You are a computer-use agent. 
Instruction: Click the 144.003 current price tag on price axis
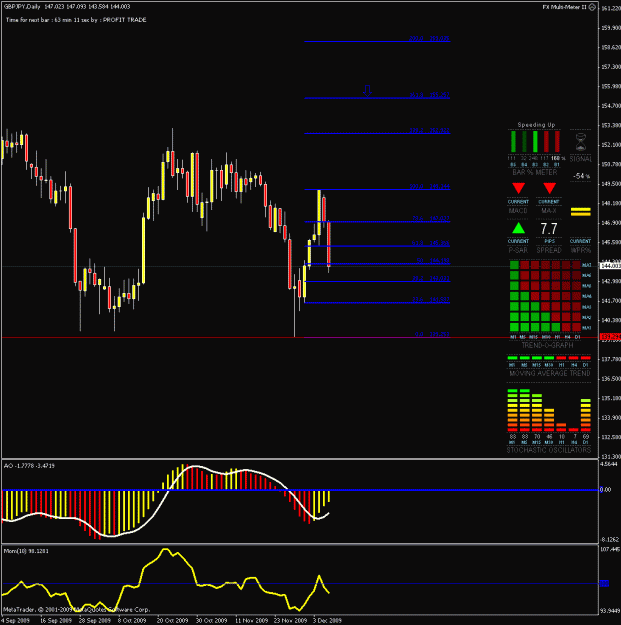point(610,265)
